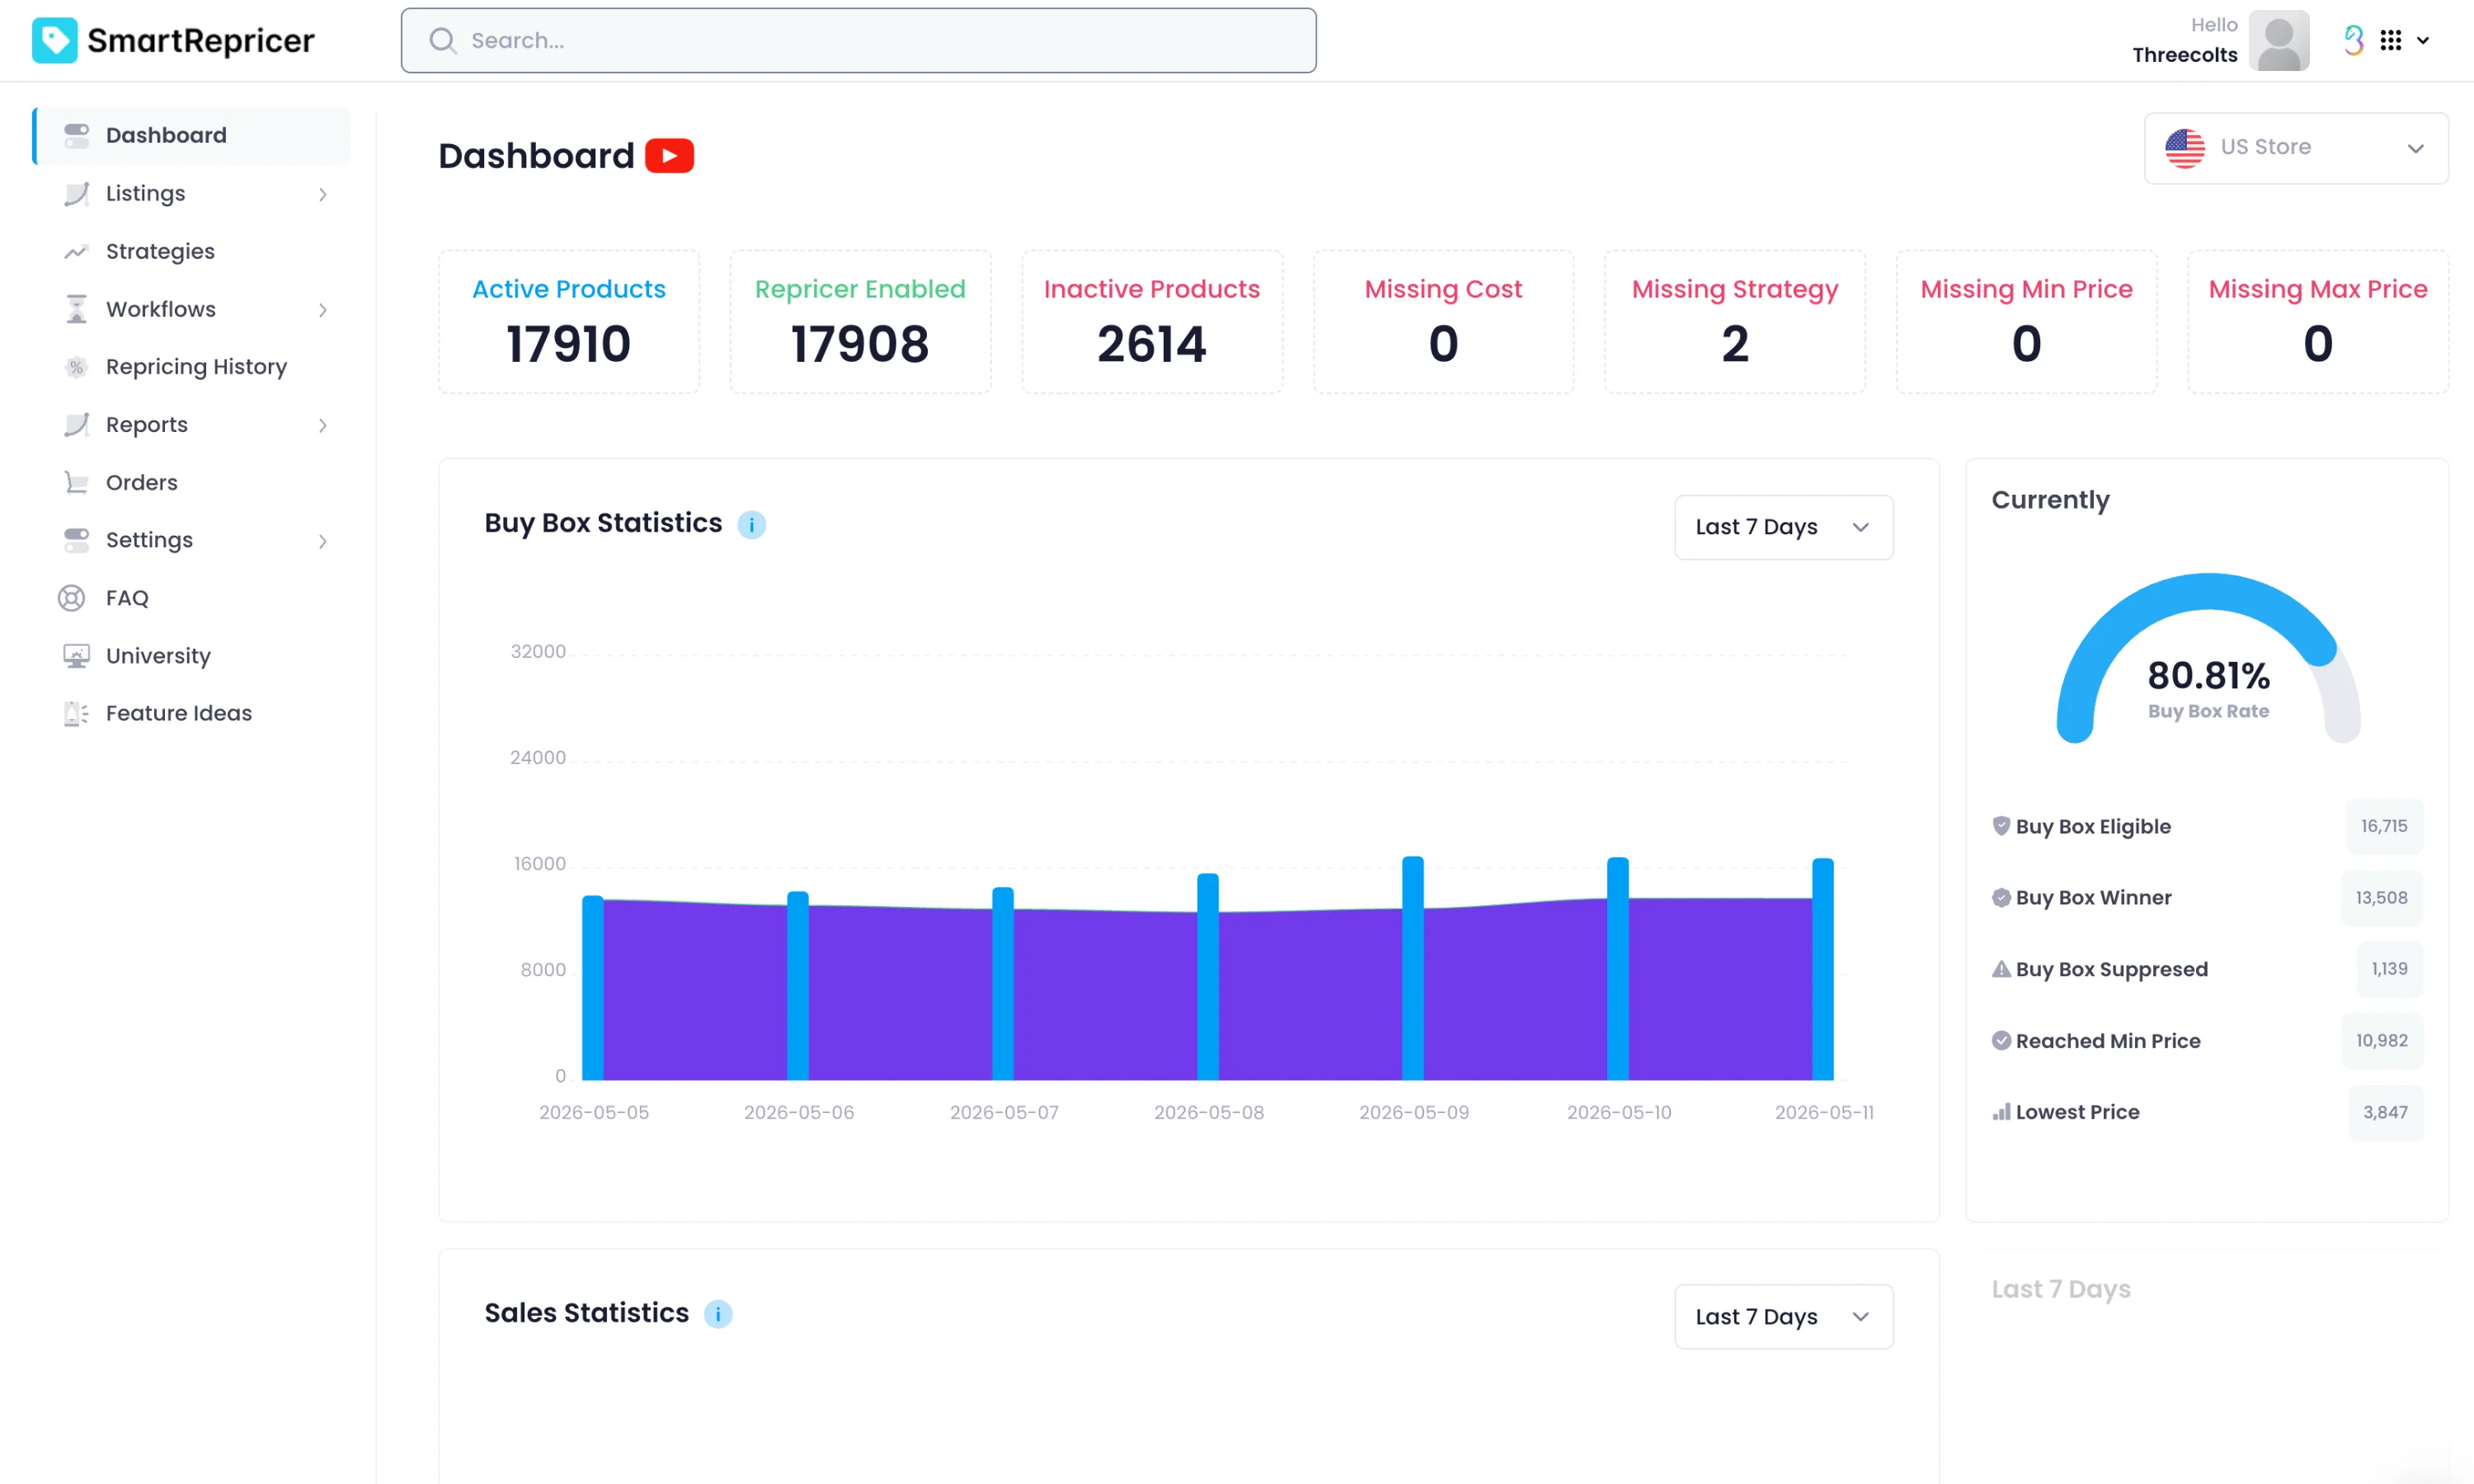This screenshot has height=1484, width=2474.
Task: Click the Sales Statistics info icon
Action: [x=718, y=1314]
